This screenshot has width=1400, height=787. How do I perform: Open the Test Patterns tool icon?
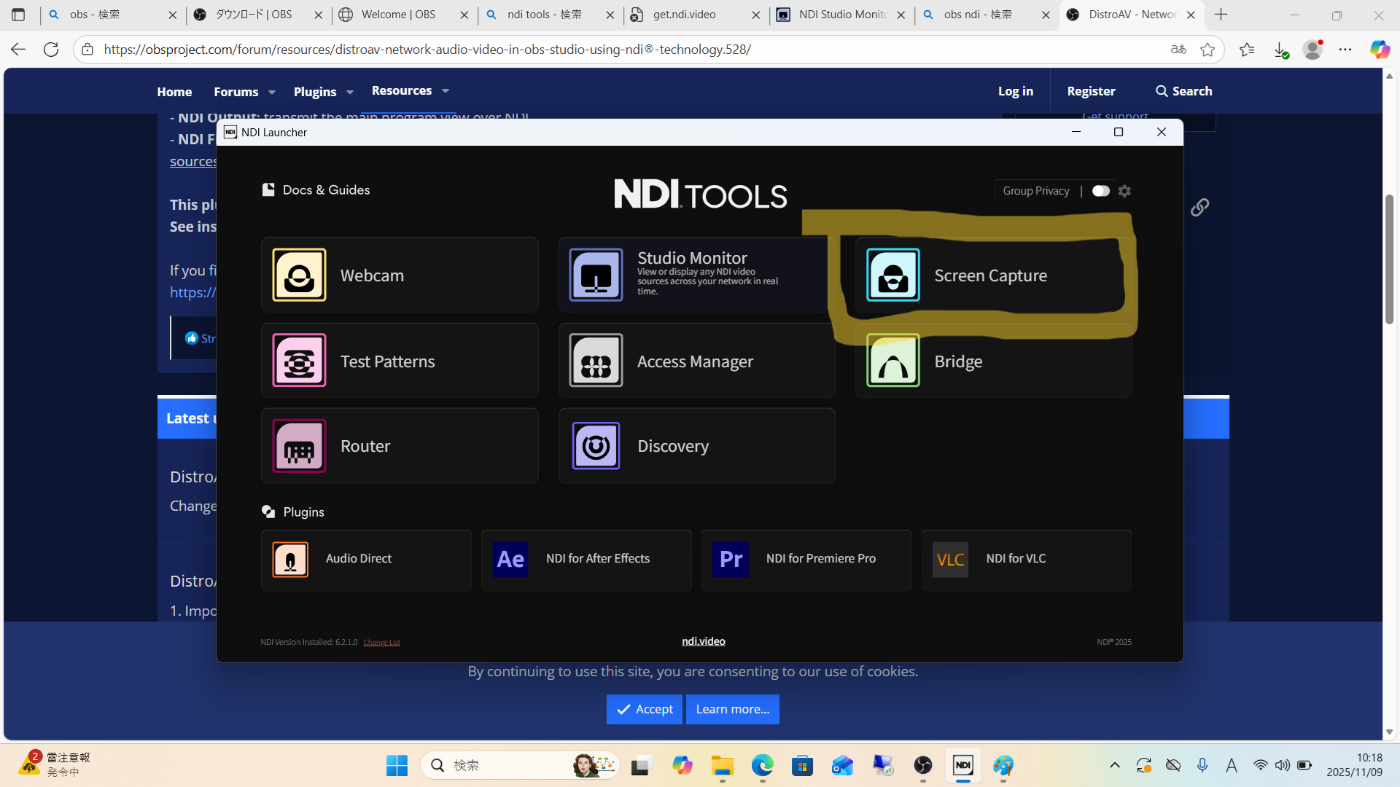click(x=299, y=361)
